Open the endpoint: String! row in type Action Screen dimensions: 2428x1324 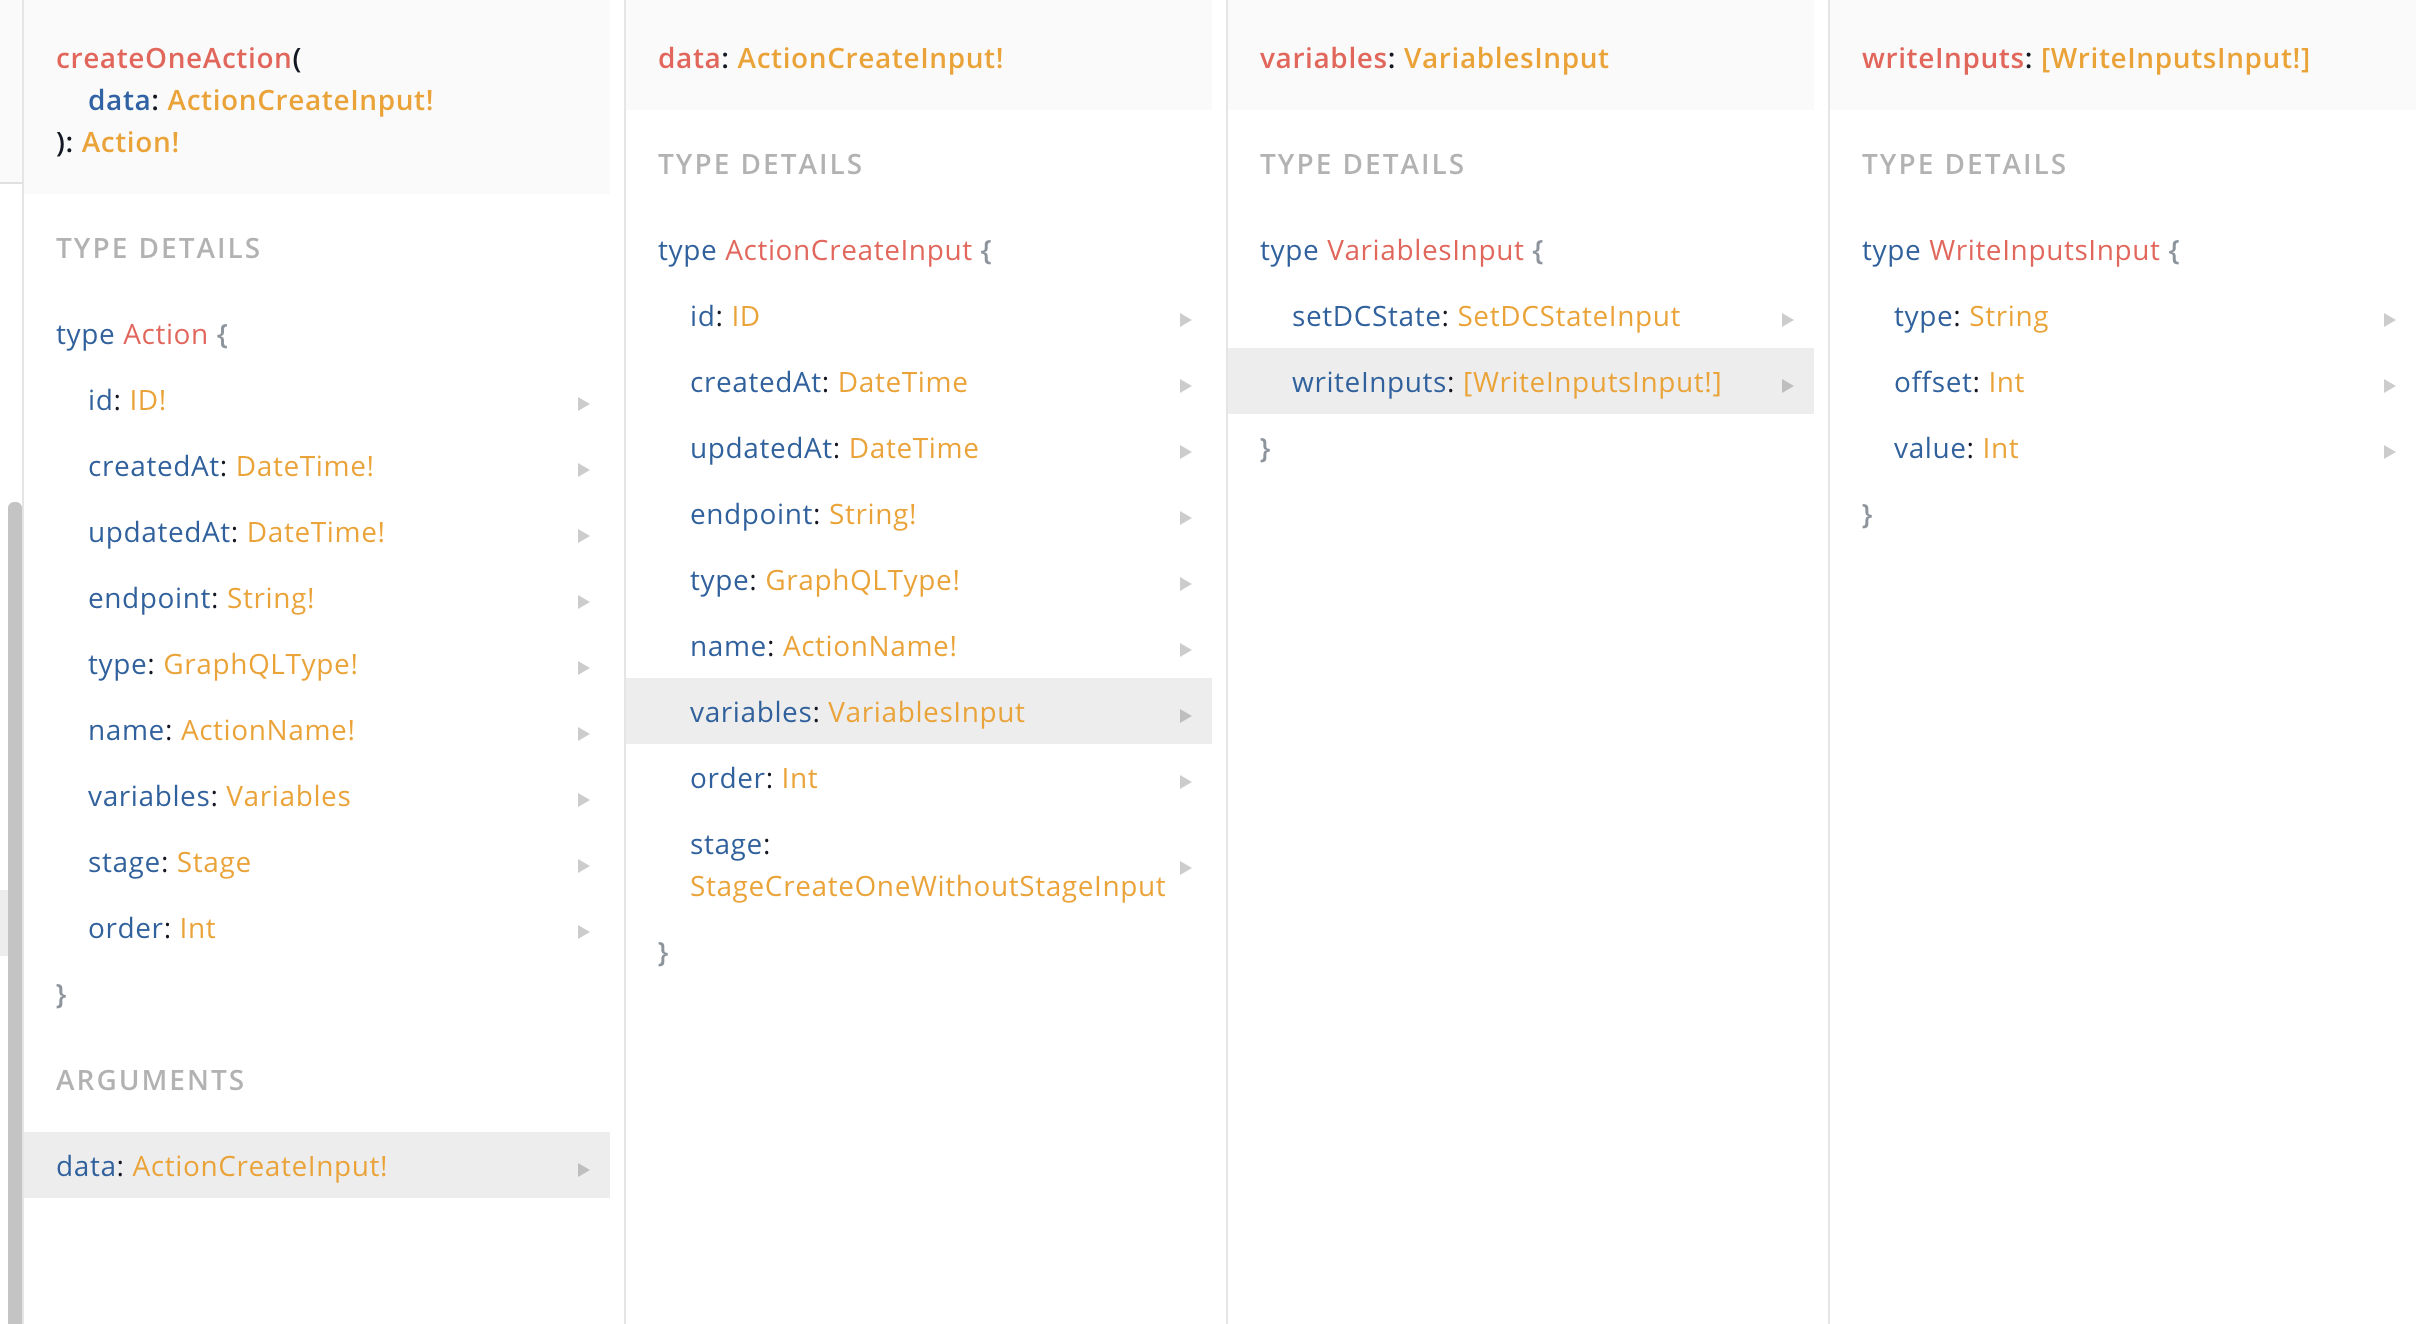[x=317, y=598]
